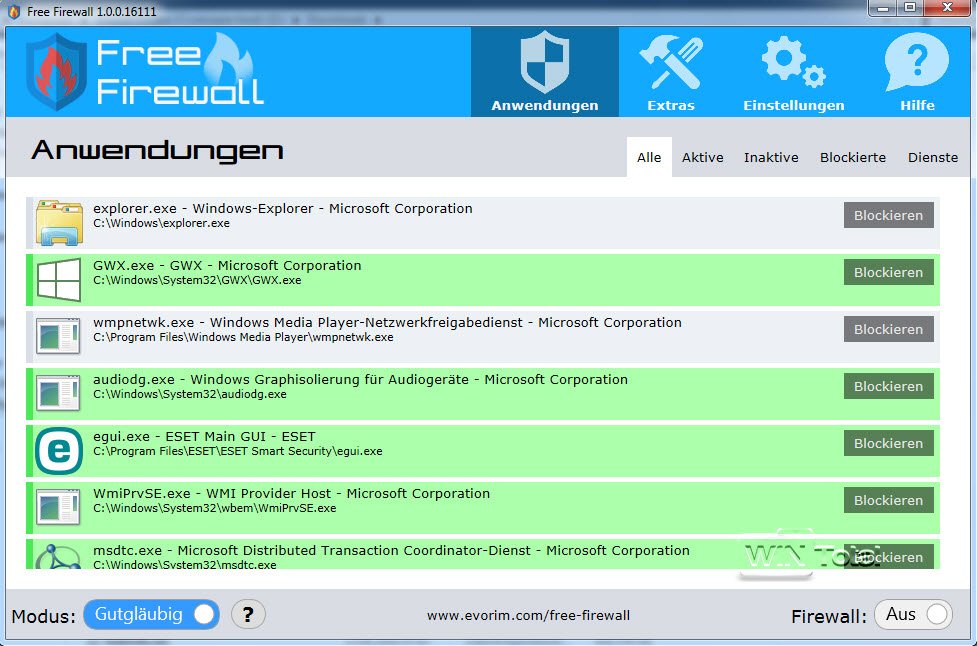Click the Modus: label
The image size is (977, 646).
[x=43, y=616]
